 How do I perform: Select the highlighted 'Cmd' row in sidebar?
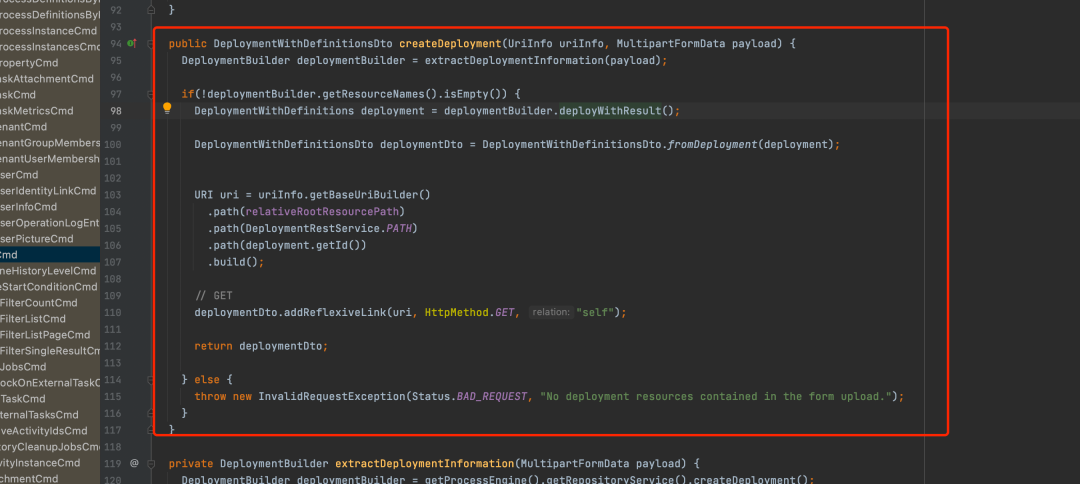[50, 255]
